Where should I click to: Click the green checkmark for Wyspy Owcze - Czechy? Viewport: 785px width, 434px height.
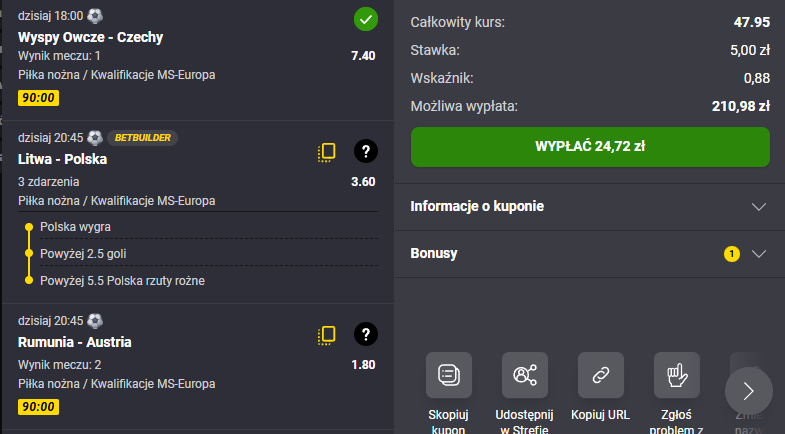[x=366, y=19]
